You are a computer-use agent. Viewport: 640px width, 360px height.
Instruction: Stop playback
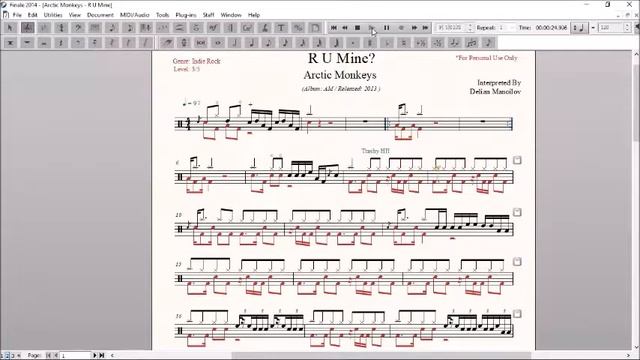(358, 28)
